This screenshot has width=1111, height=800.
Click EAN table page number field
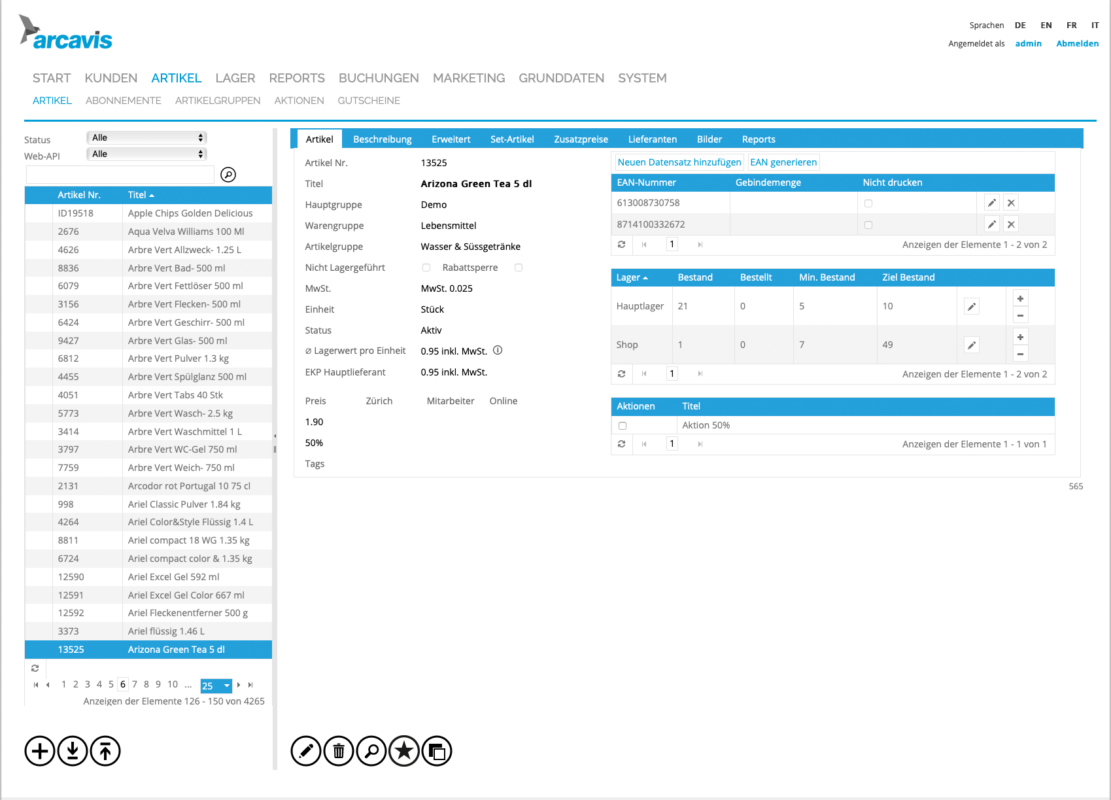pos(672,244)
